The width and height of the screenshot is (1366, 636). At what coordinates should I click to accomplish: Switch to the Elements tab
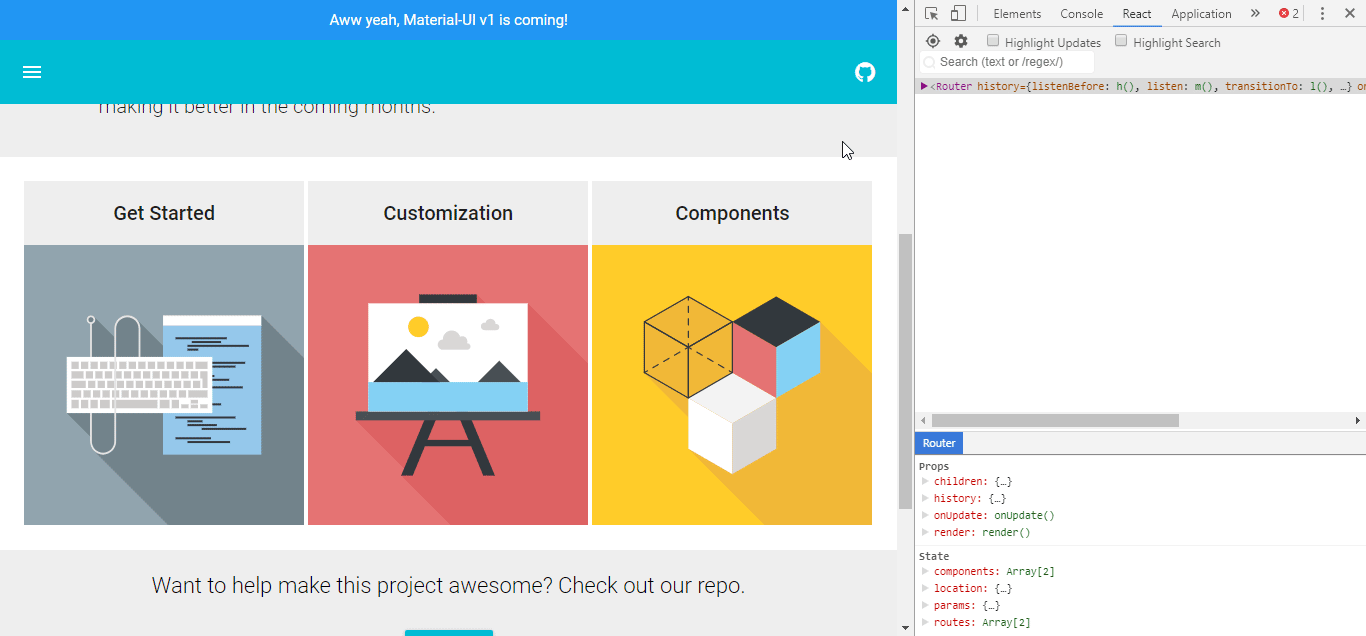tap(1017, 14)
